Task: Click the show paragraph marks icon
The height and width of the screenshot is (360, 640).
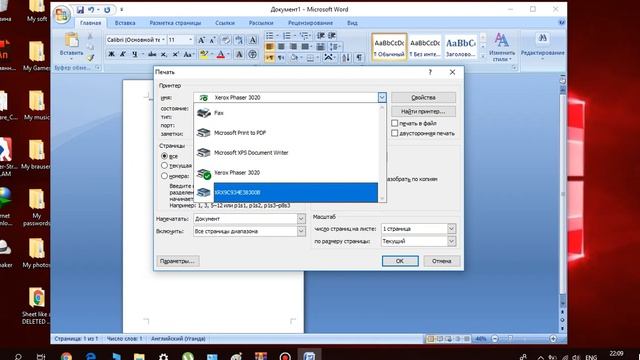Action: click(359, 58)
